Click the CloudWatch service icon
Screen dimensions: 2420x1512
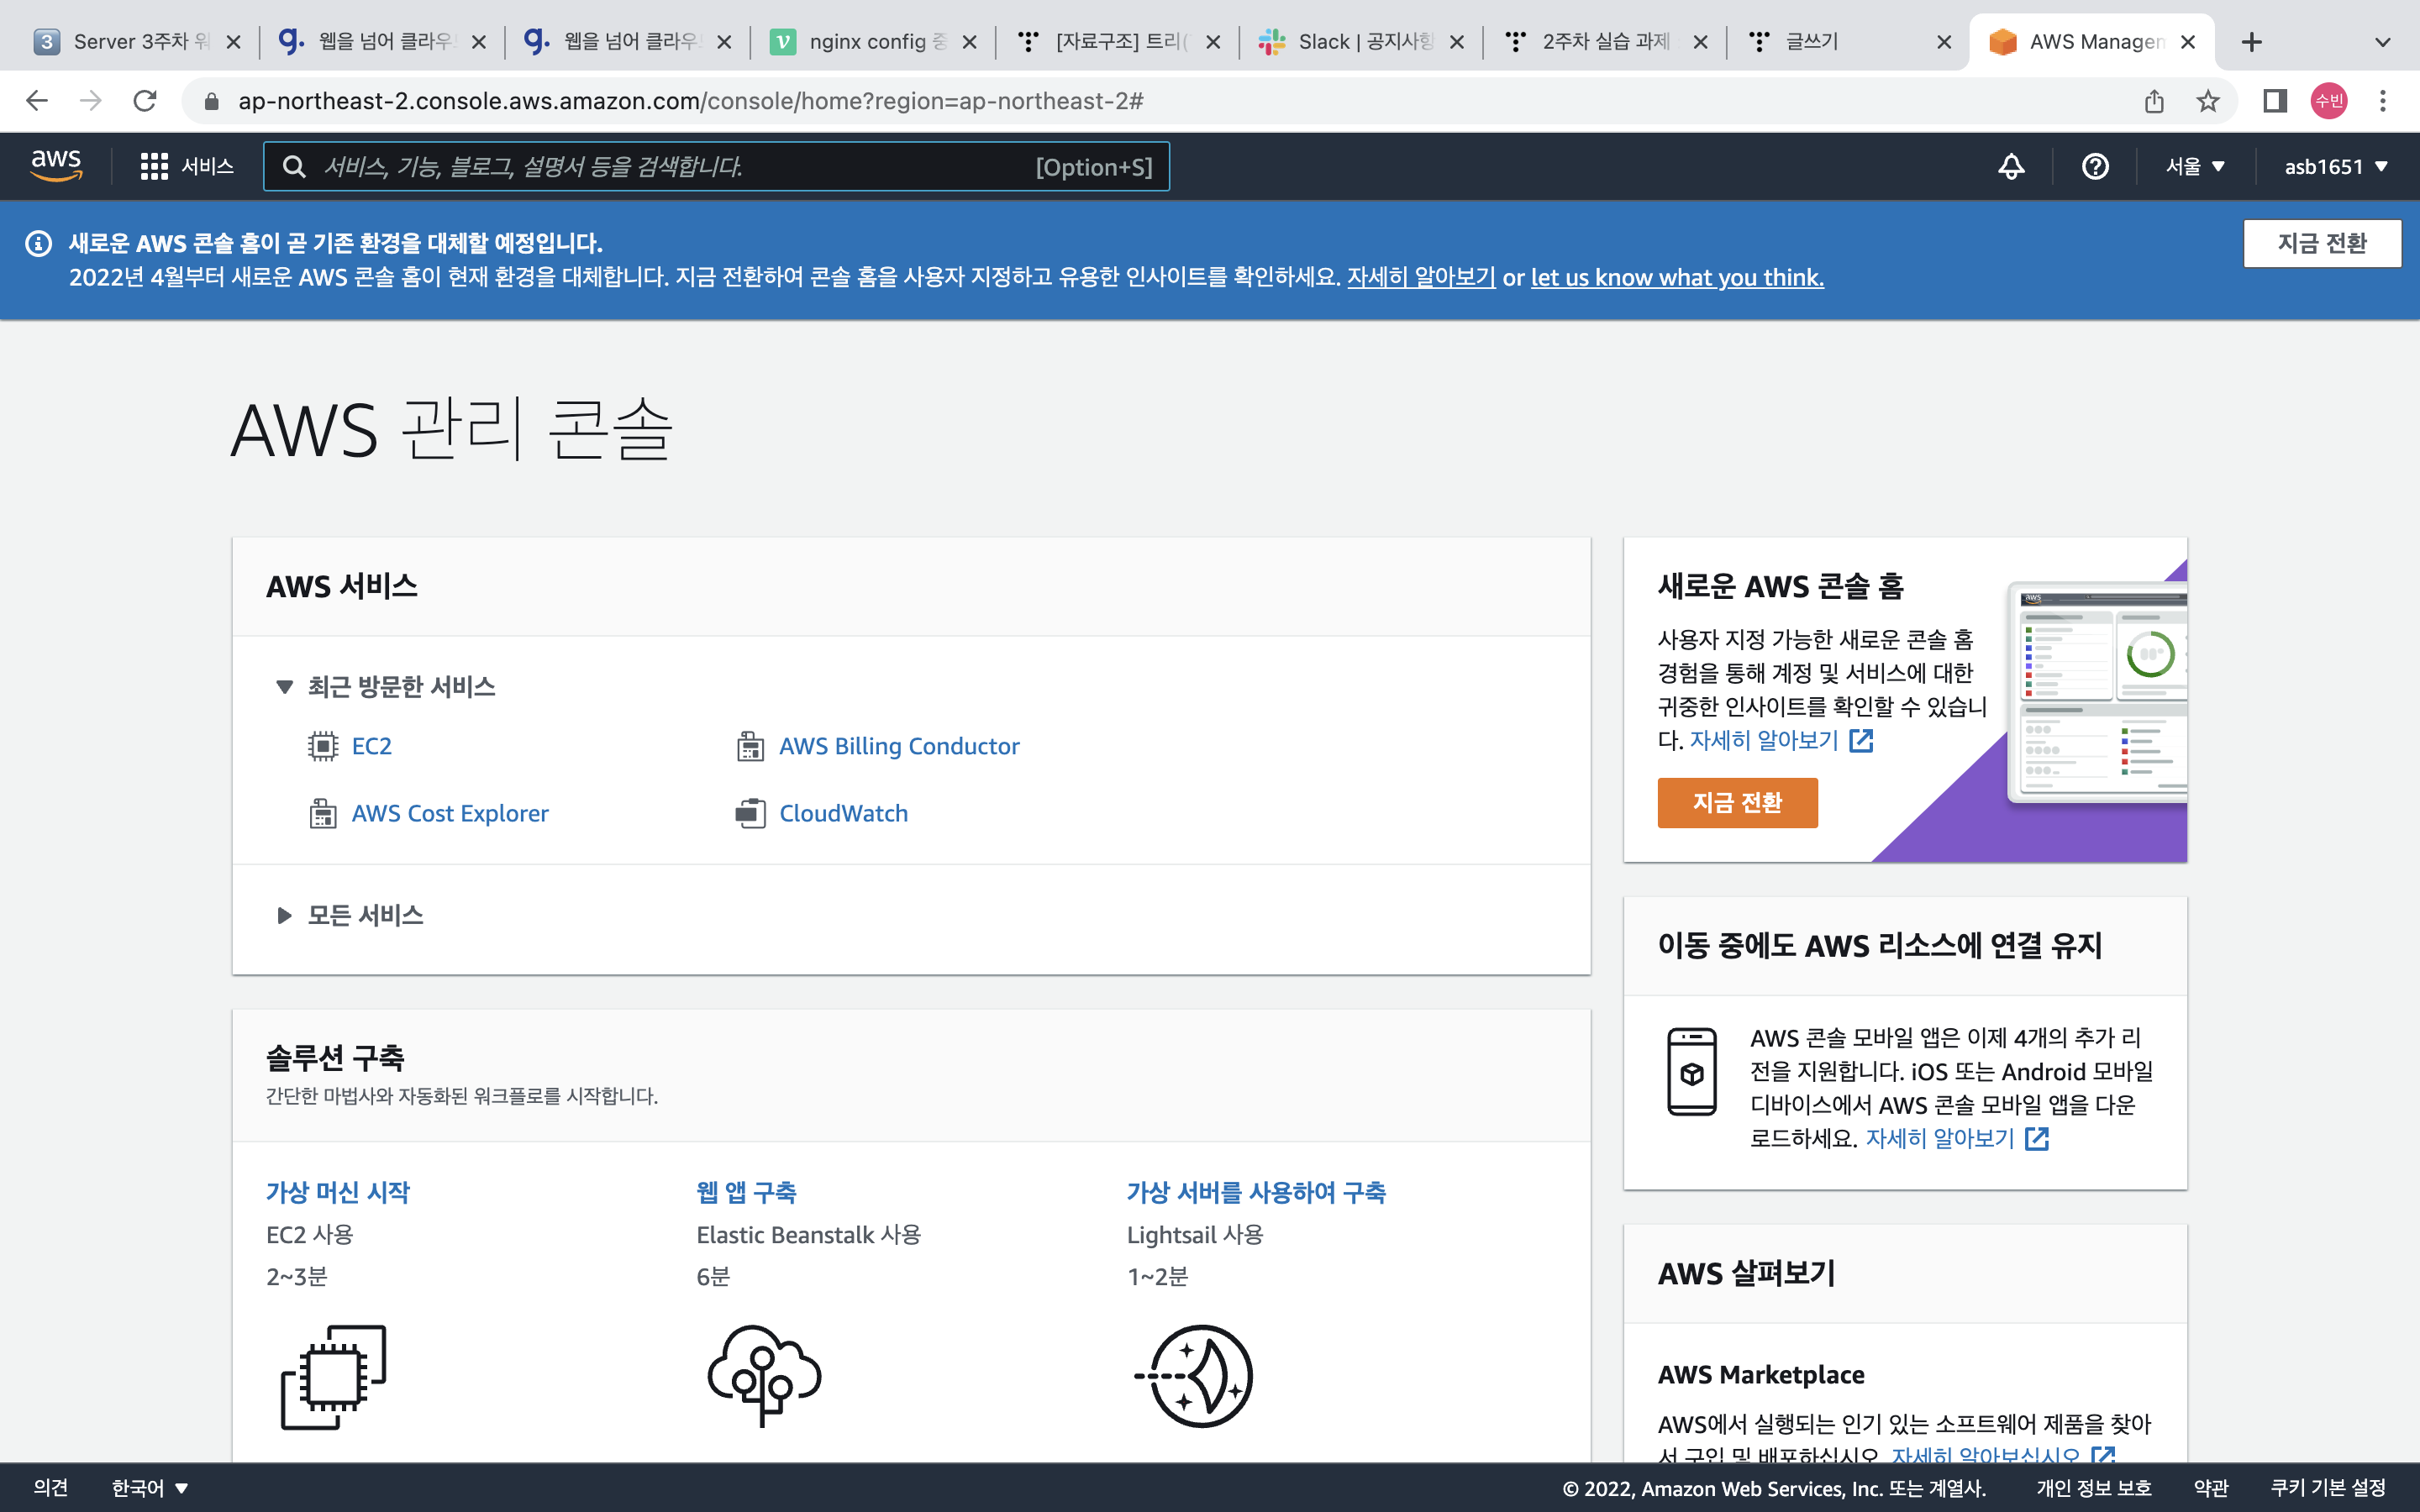(750, 813)
